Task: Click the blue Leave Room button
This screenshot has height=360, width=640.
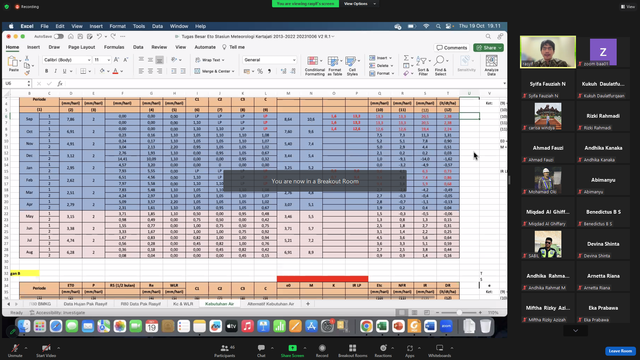Action: pos(620,351)
